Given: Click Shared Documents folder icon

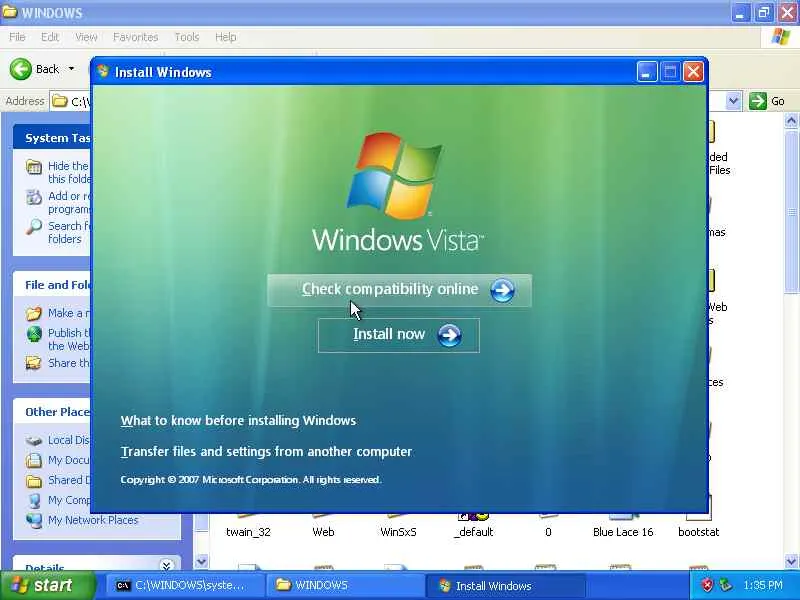Looking at the screenshot, I should click(x=34, y=481).
